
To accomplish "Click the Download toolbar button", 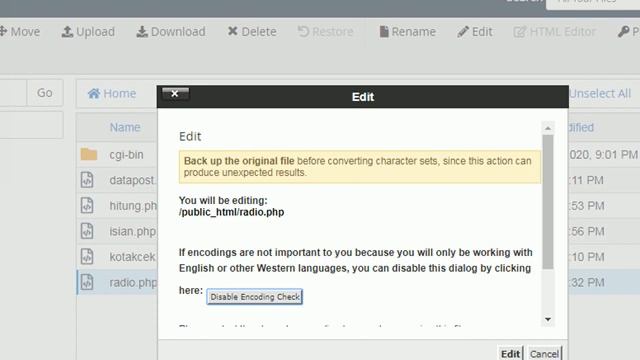I will pos(171,32).
